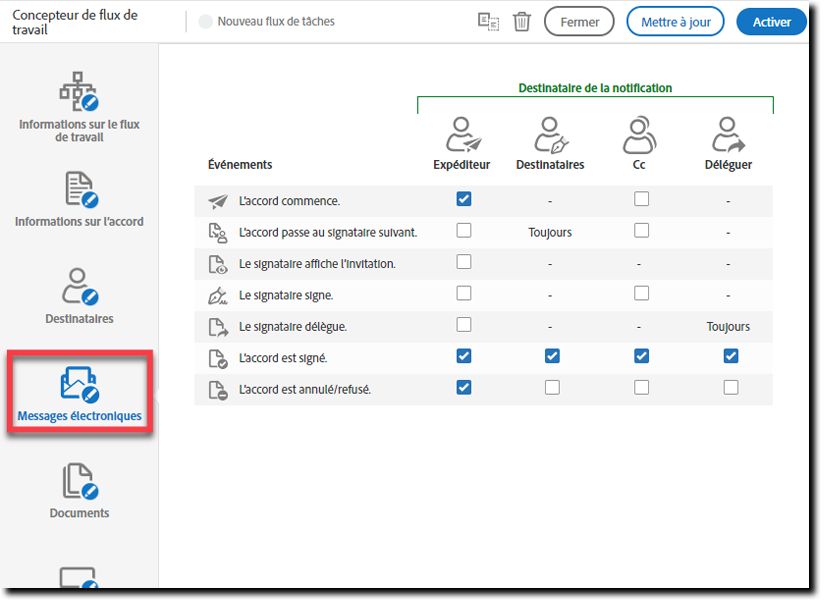Click the Destinataires signer column icon
This screenshot has width=830, height=600.
pyautogui.click(x=551, y=135)
